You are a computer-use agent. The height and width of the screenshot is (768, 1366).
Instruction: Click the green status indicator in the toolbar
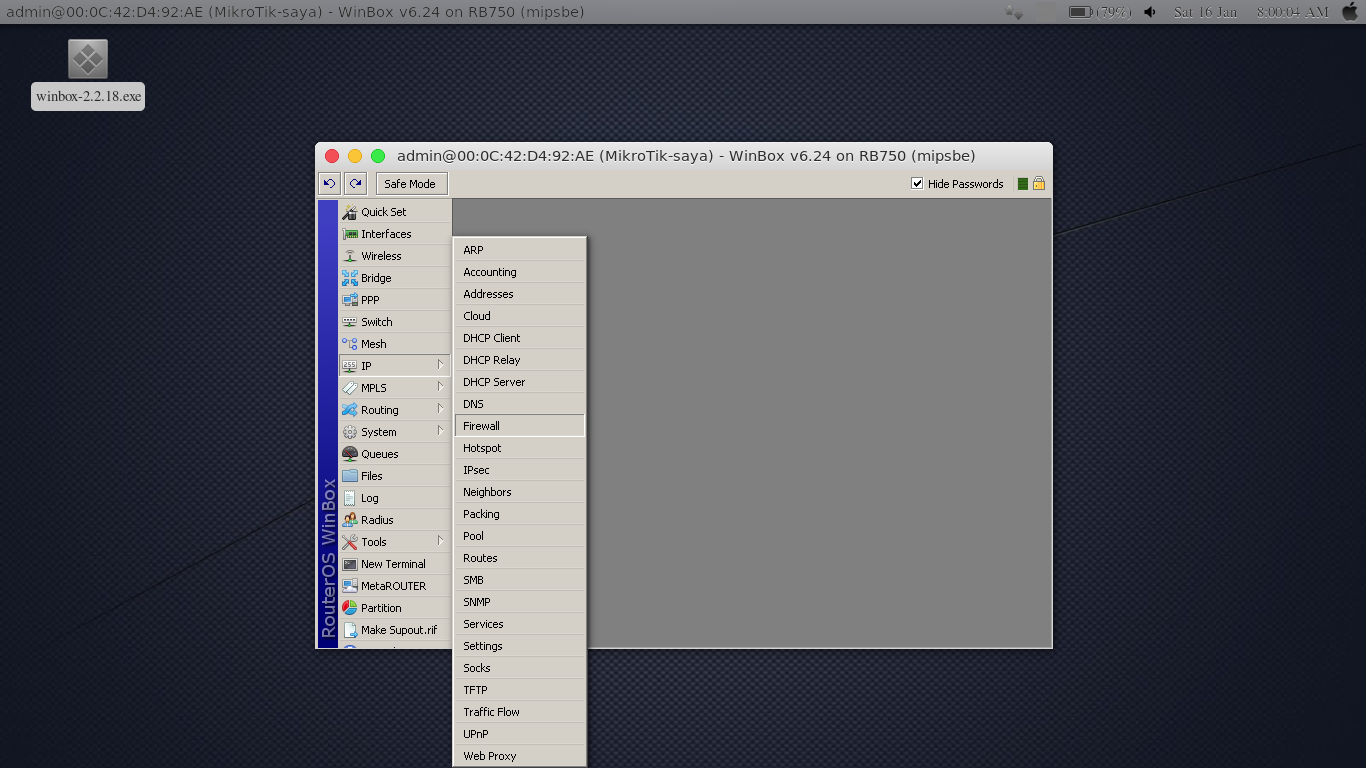pyautogui.click(x=1023, y=184)
